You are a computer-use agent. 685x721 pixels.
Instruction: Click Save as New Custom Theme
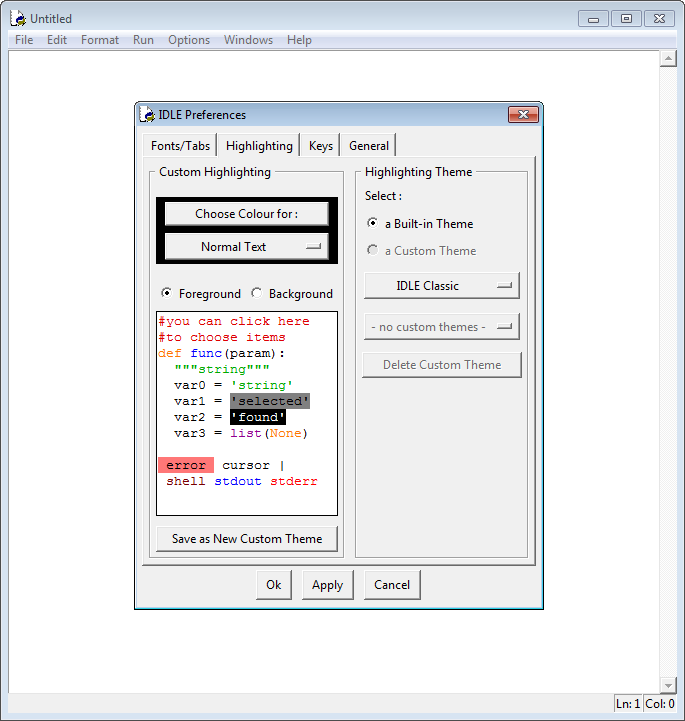point(247,539)
